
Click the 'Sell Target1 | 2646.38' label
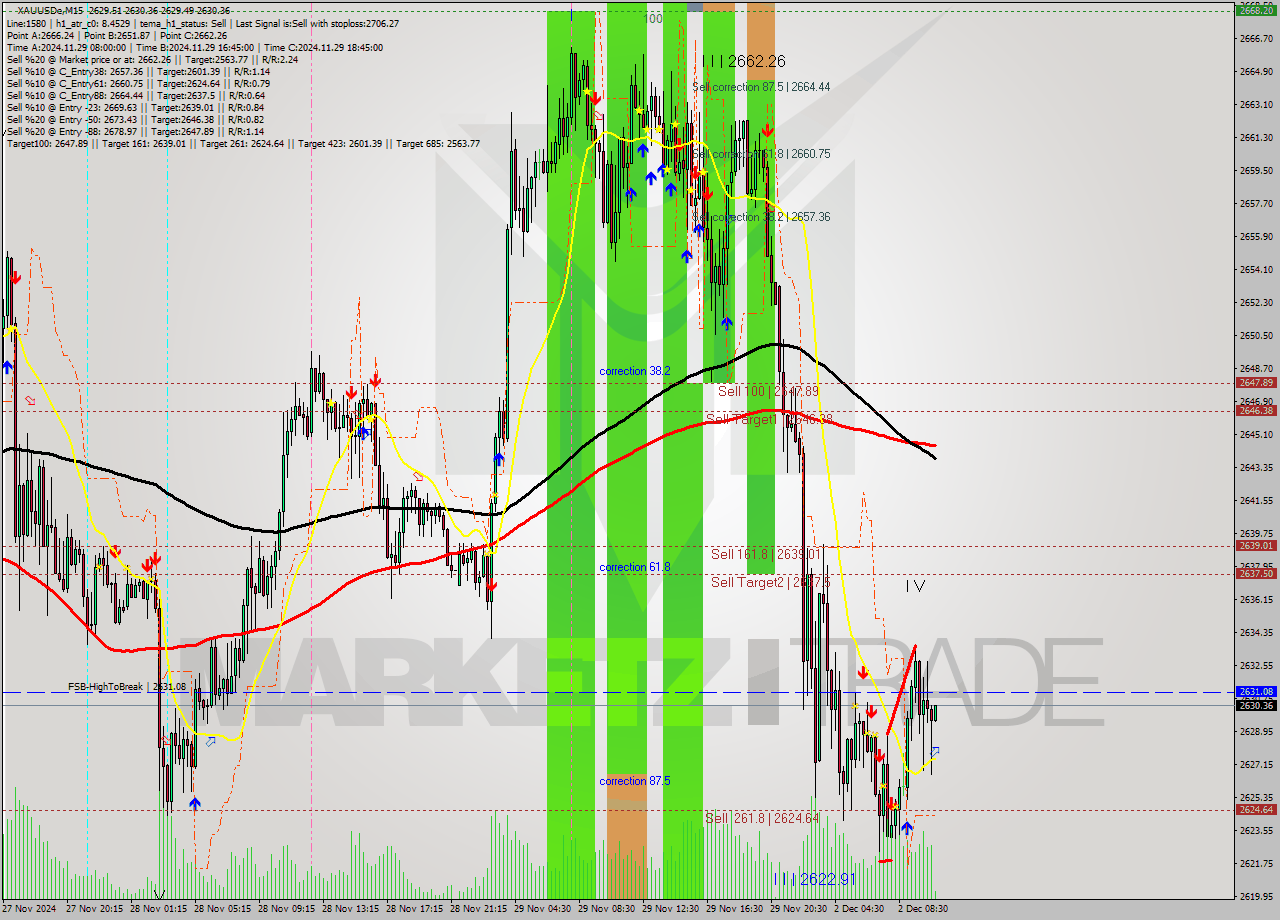(769, 419)
